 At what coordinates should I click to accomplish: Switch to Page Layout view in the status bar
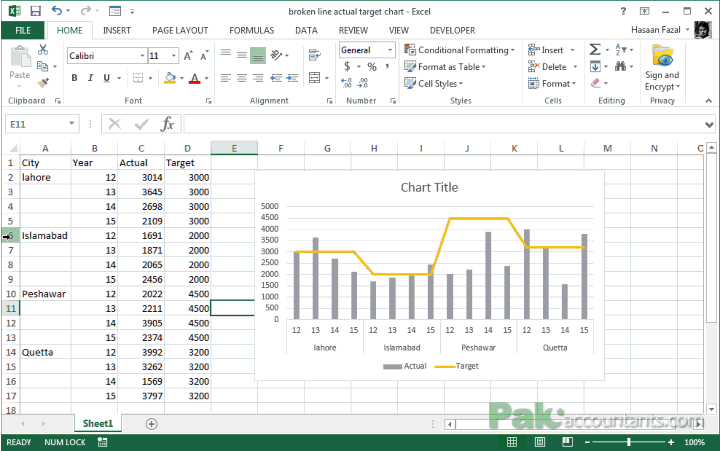[x=540, y=442]
